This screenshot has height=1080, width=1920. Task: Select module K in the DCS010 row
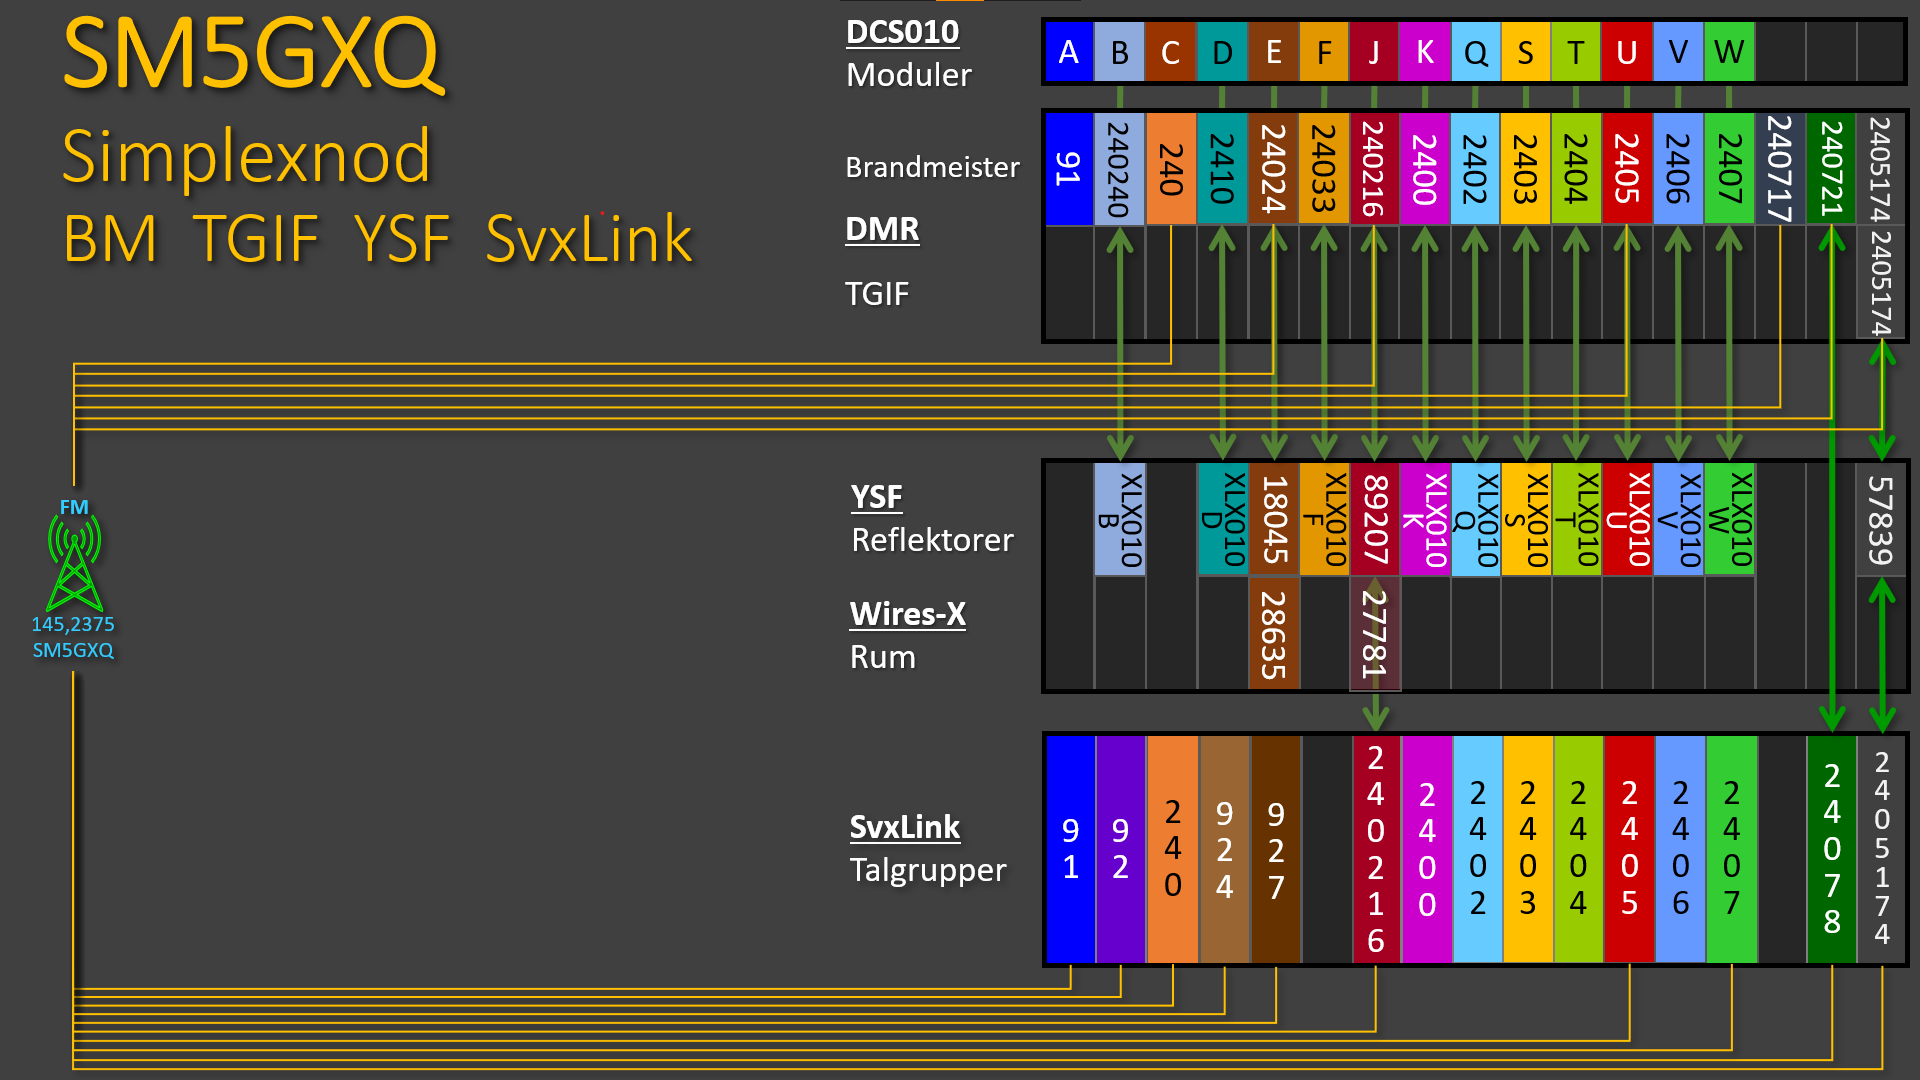[x=1424, y=52]
